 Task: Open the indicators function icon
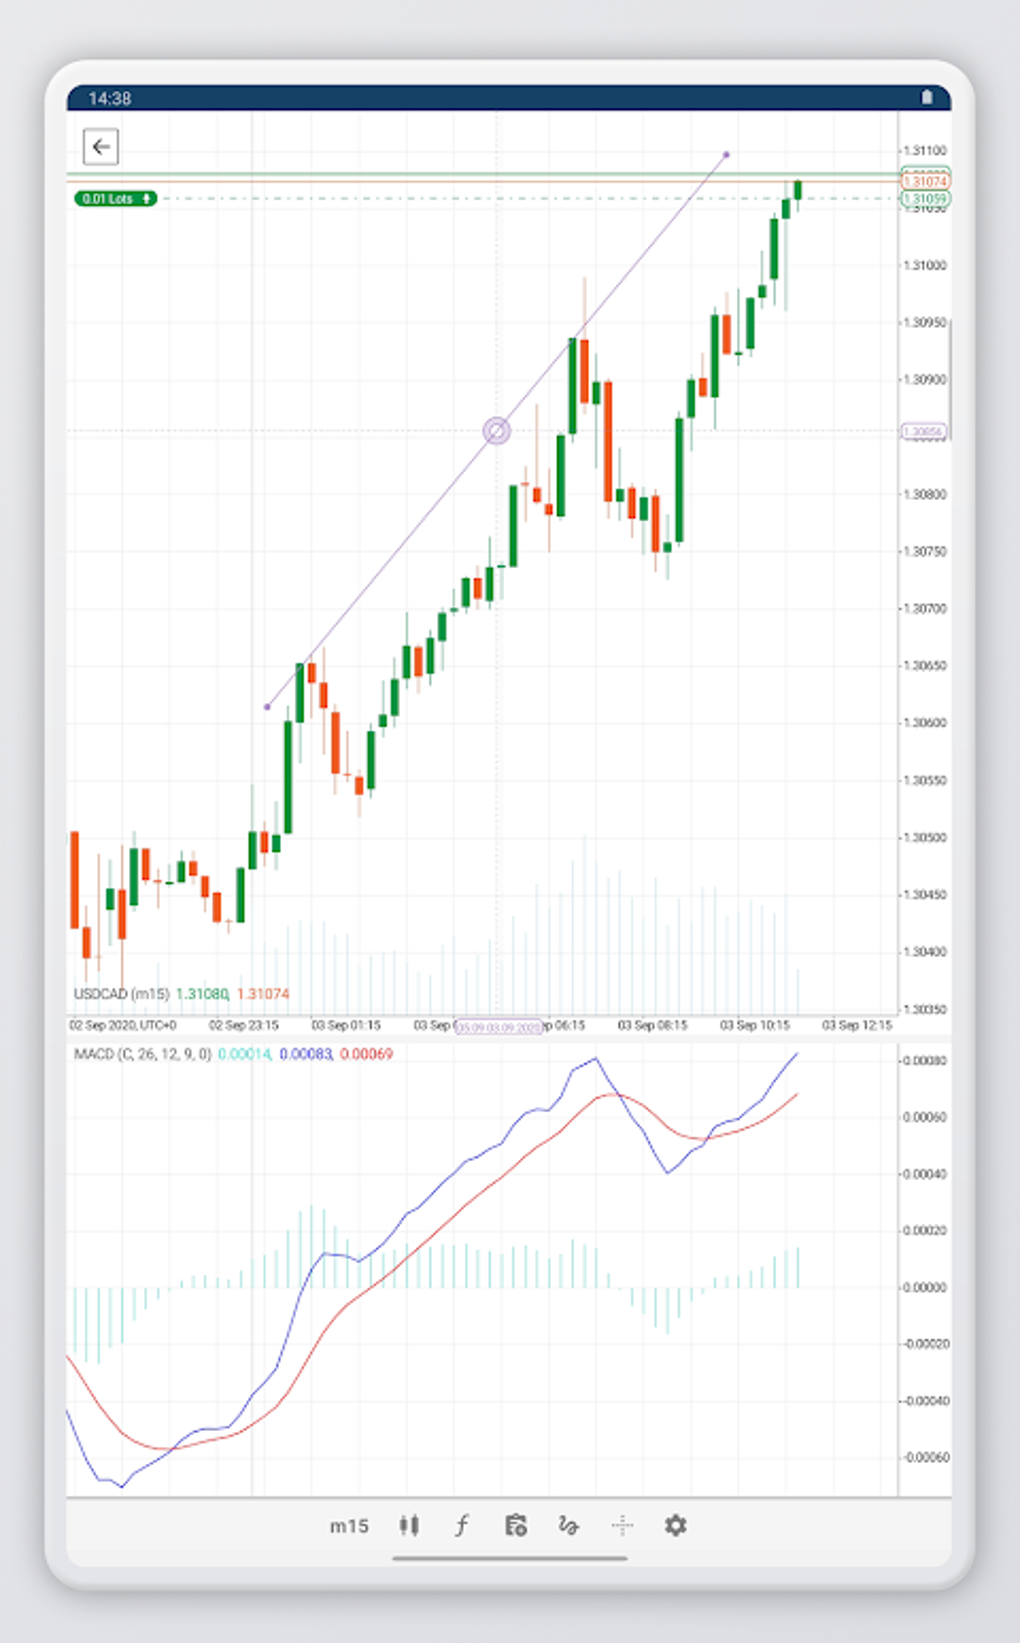click(x=462, y=1525)
